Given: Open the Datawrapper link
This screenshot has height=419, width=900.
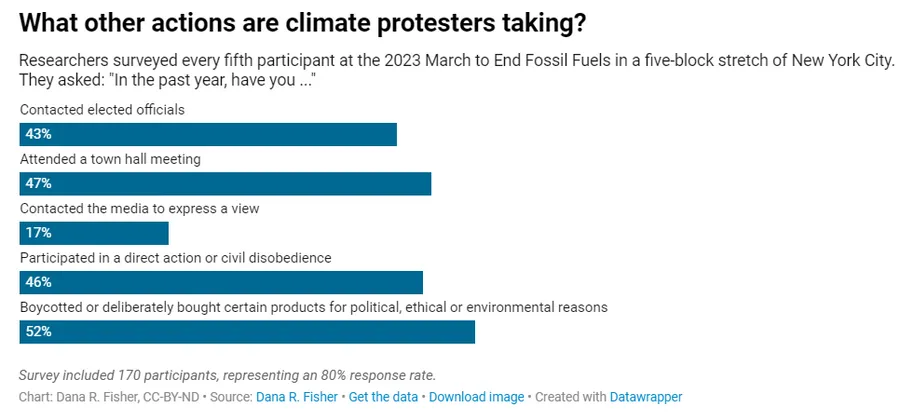Looking at the screenshot, I should click(x=646, y=397).
